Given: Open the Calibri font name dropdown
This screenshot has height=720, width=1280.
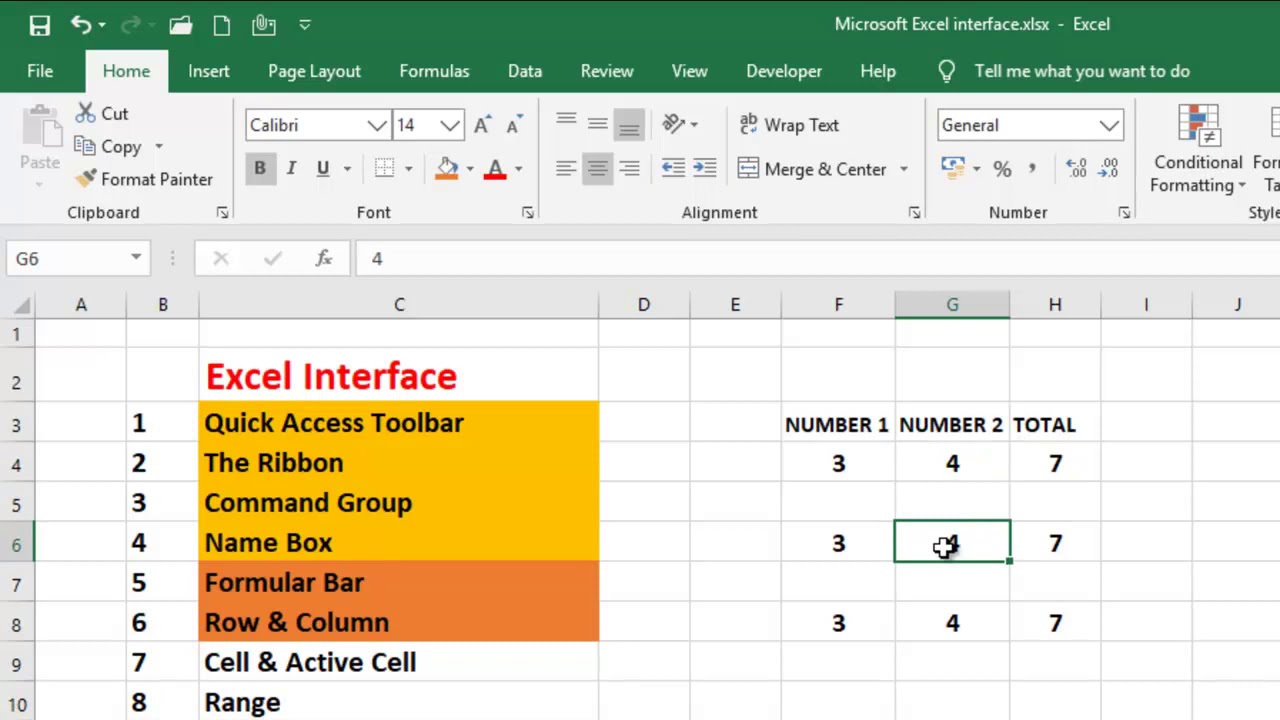Looking at the screenshot, I should click(x=377, y=125).
